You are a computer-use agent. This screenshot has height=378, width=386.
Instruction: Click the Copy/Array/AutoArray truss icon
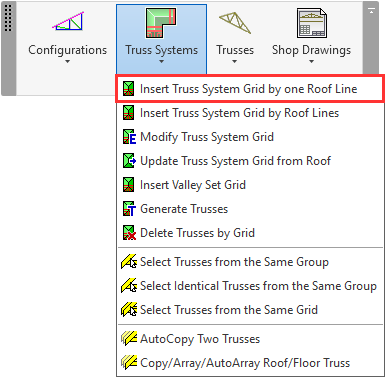click(x=129, y=362)
